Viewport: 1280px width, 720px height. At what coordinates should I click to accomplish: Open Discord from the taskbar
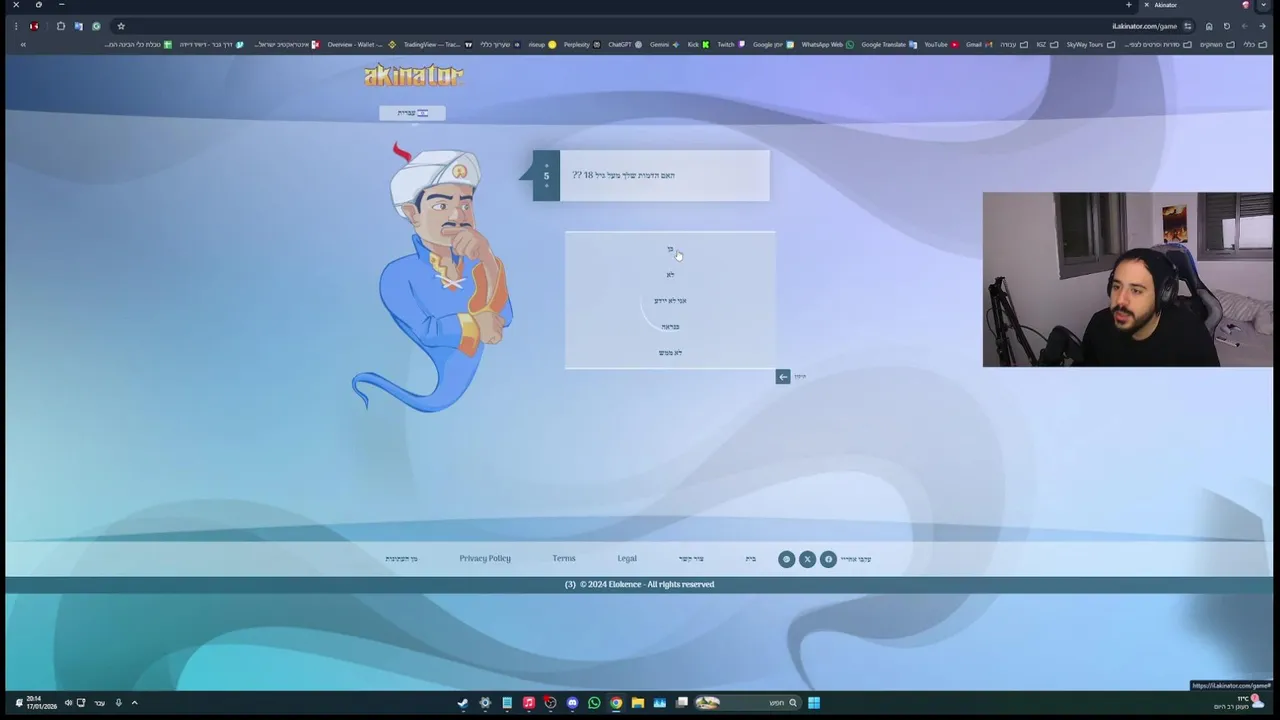click(572, 703)
